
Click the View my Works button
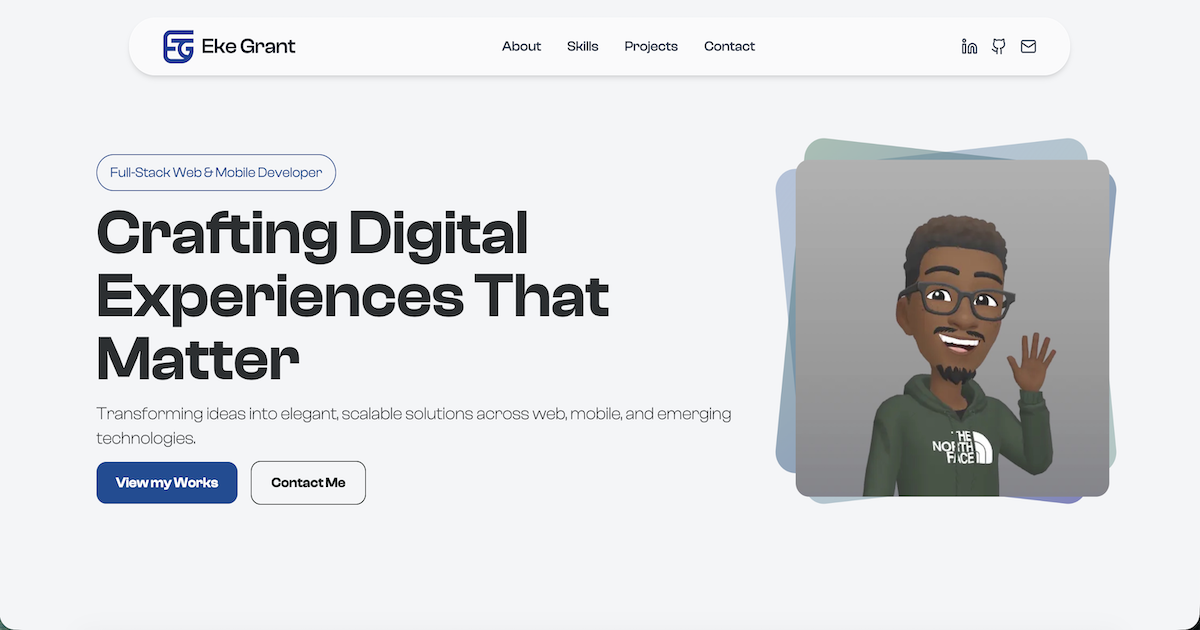[x=167, y=483]
